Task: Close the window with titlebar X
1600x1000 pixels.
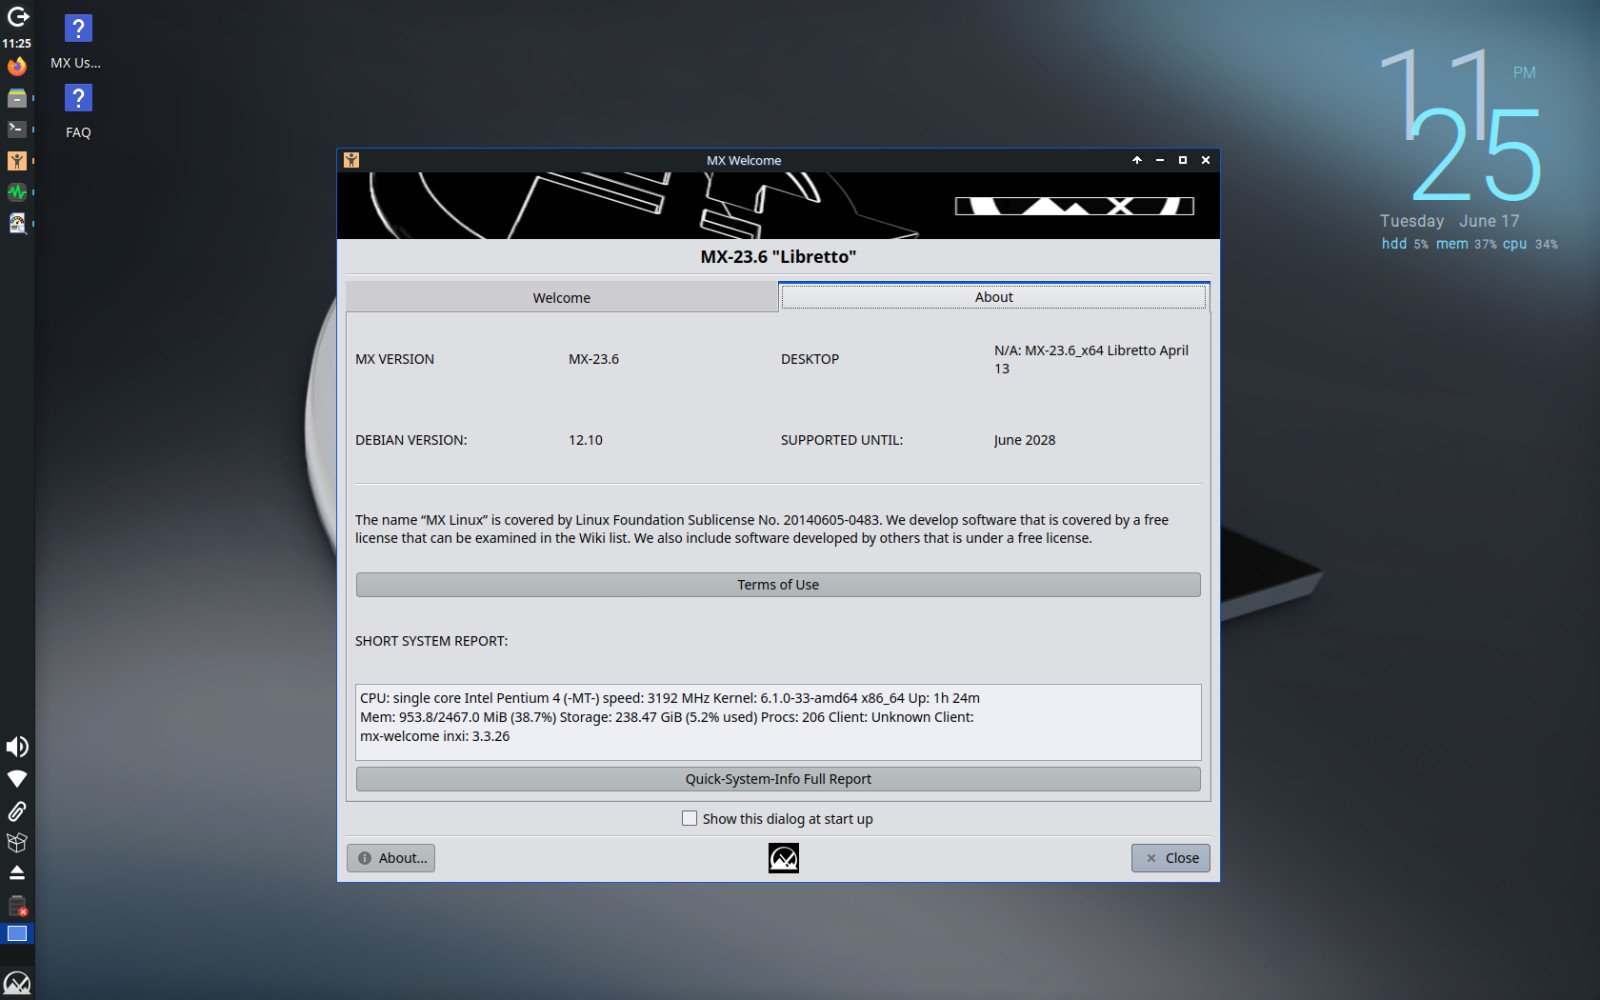Action: pyautogui.click(x=1206, y=160)
